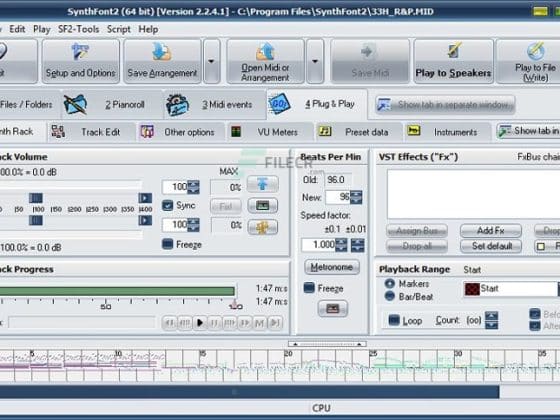
Task: Open the Help menu
Action: click(148, 29)
